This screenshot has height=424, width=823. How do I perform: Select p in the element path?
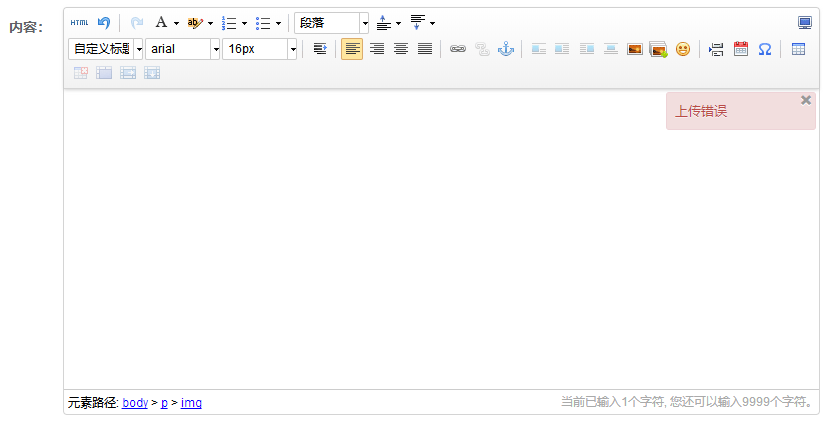(x=164, y=402)
